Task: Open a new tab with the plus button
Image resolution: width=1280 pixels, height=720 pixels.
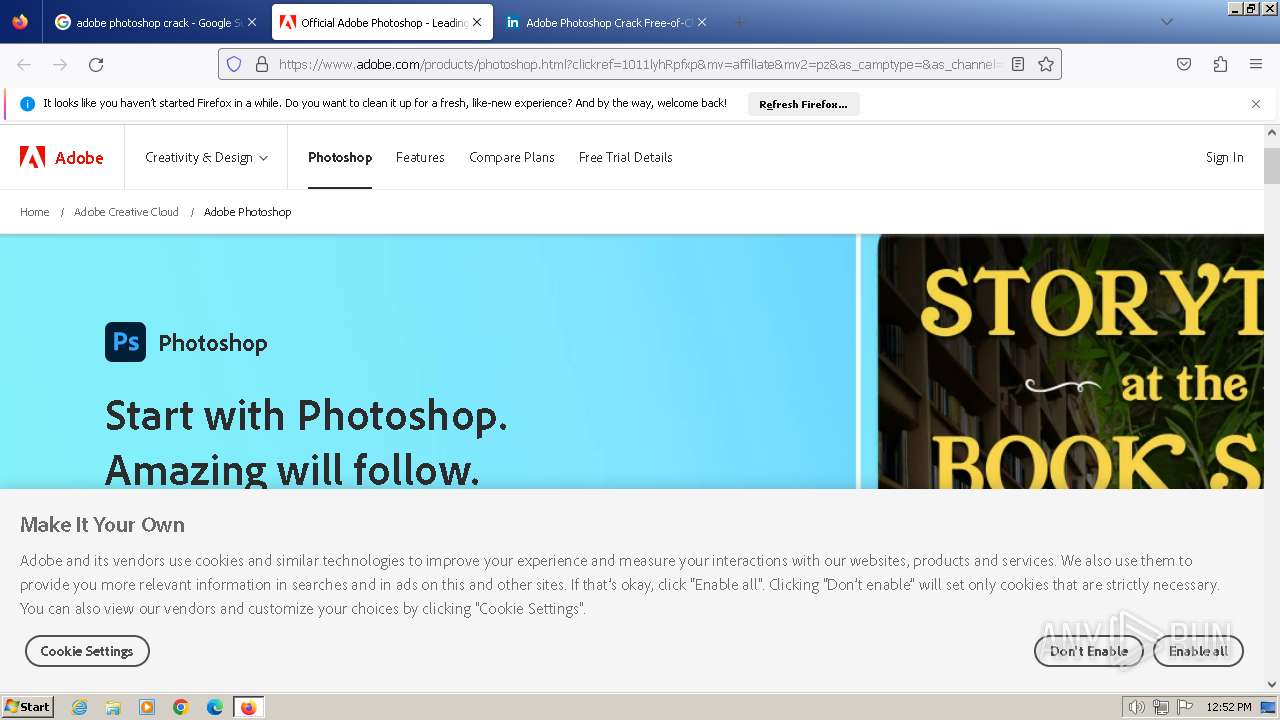Action: point(740,22)
